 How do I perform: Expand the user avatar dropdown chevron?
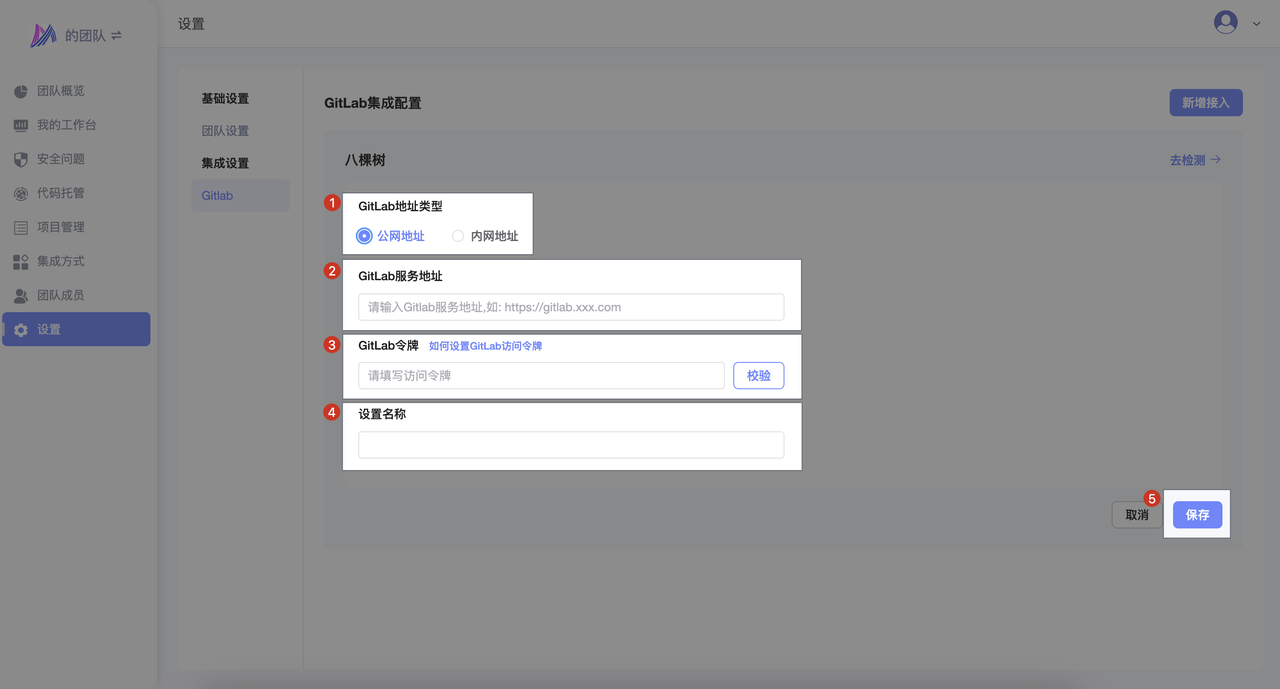click(x=1256, y=23)
